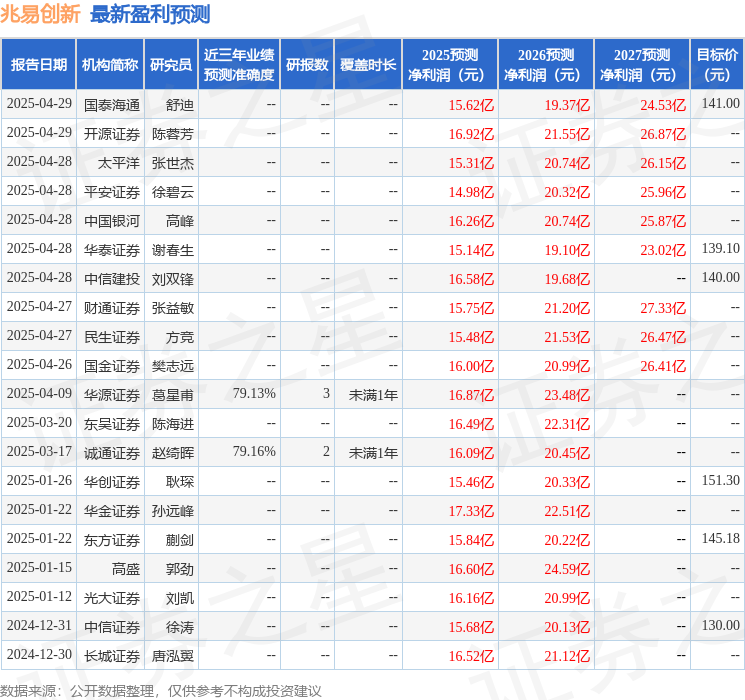The image size is (745, 700).
Task: Click analyst name 郭劲
Action: (x=180, y=569)
